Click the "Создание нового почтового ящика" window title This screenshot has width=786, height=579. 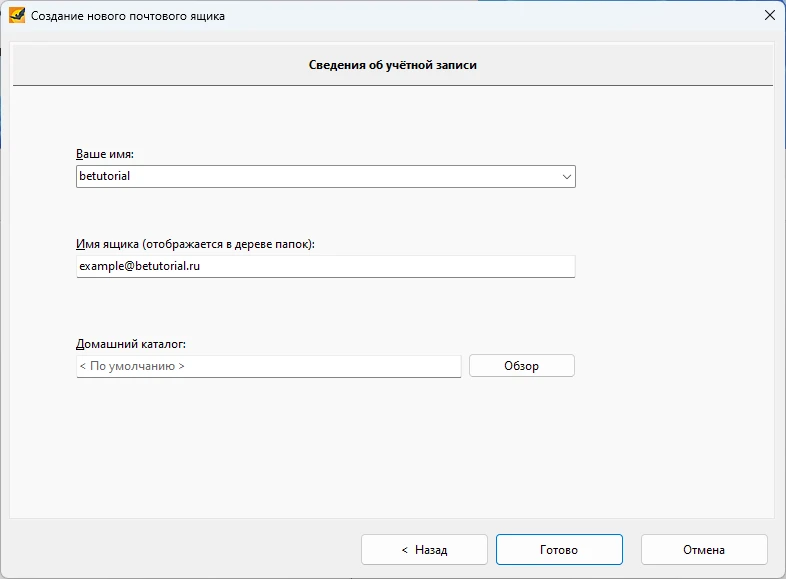point(128,16)
